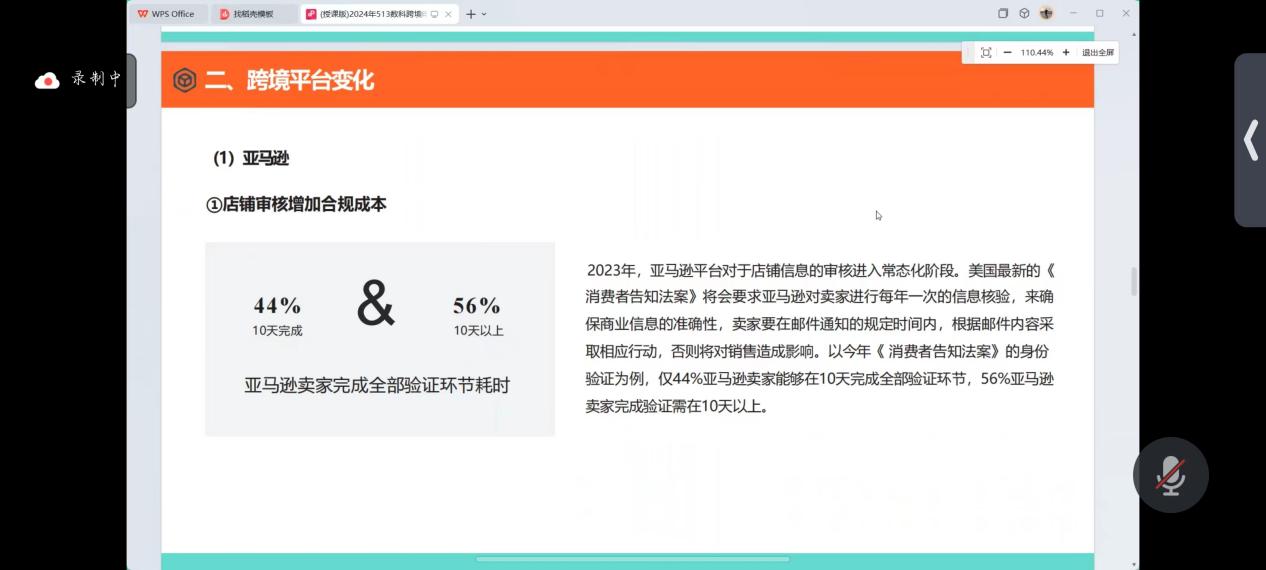Image resolution: width=1266 pixels, height=570 pixels.
Task: Close the (授课版)2024年513 document tab
Action: tap(449, 14)
